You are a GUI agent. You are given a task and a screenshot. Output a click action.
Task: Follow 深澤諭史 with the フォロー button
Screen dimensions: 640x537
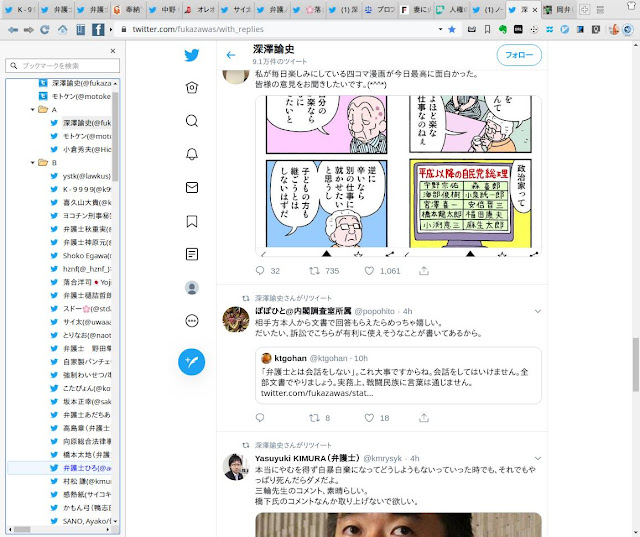click(519, 55)
